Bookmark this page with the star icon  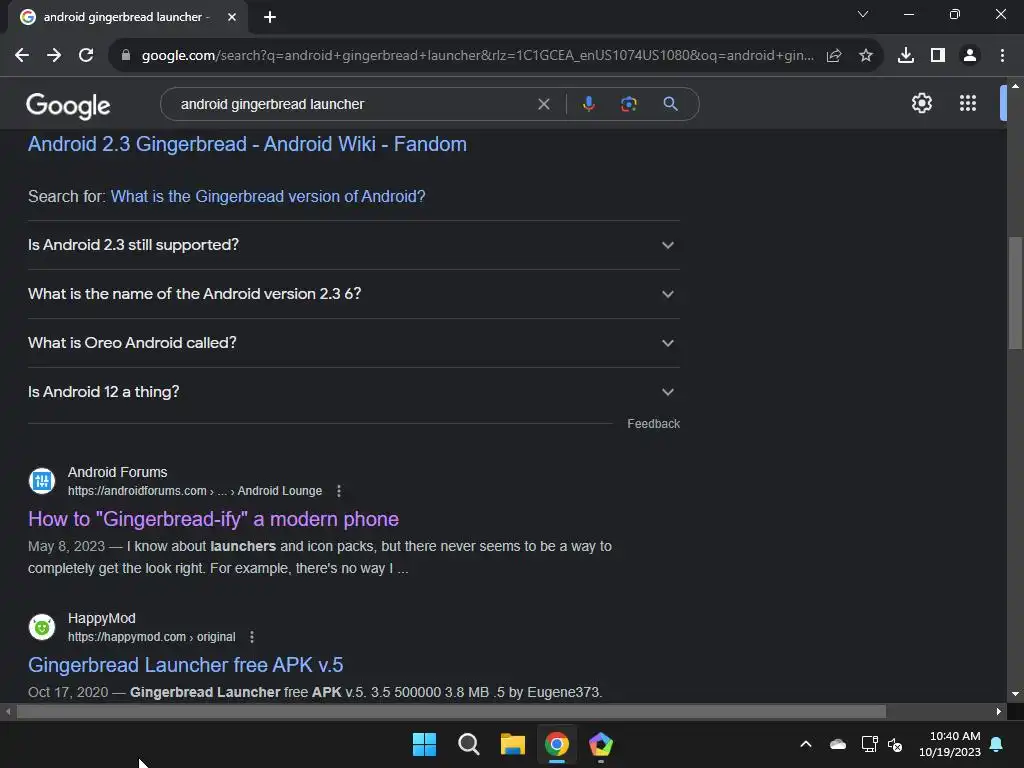pyautogui.click(x=866, y=56)
